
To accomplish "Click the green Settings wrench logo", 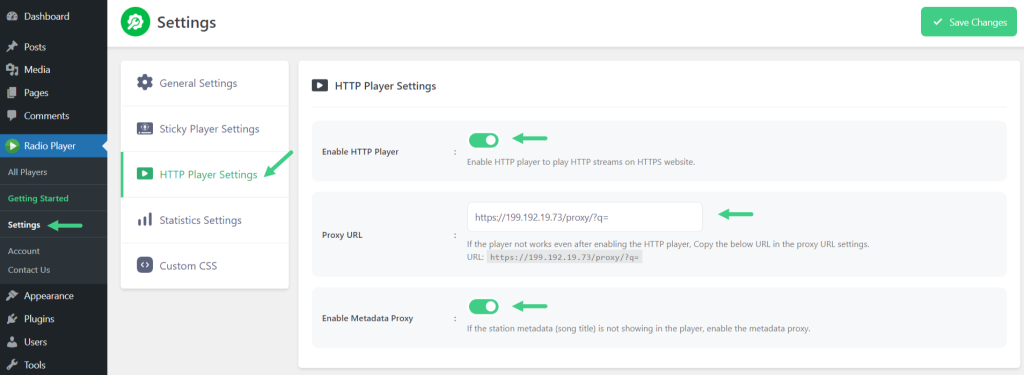I will pyautogui.click(x=135, y=22).
